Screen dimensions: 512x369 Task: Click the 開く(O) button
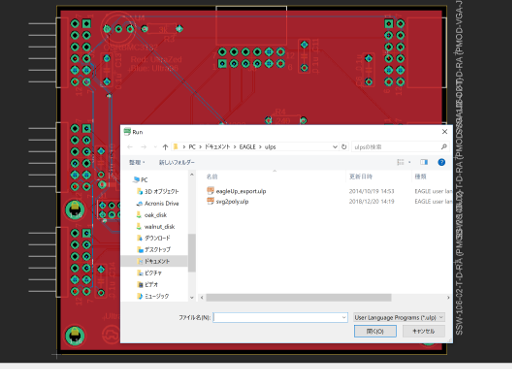(x=375, y=331)
